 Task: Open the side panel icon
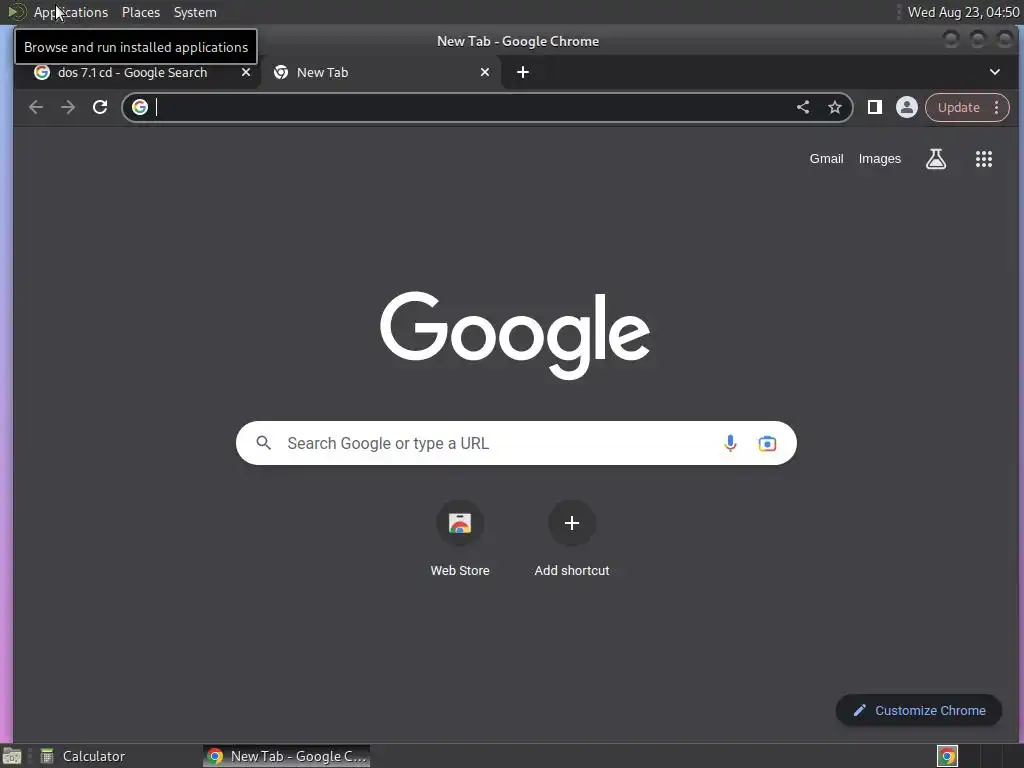(x=874, y=107)
